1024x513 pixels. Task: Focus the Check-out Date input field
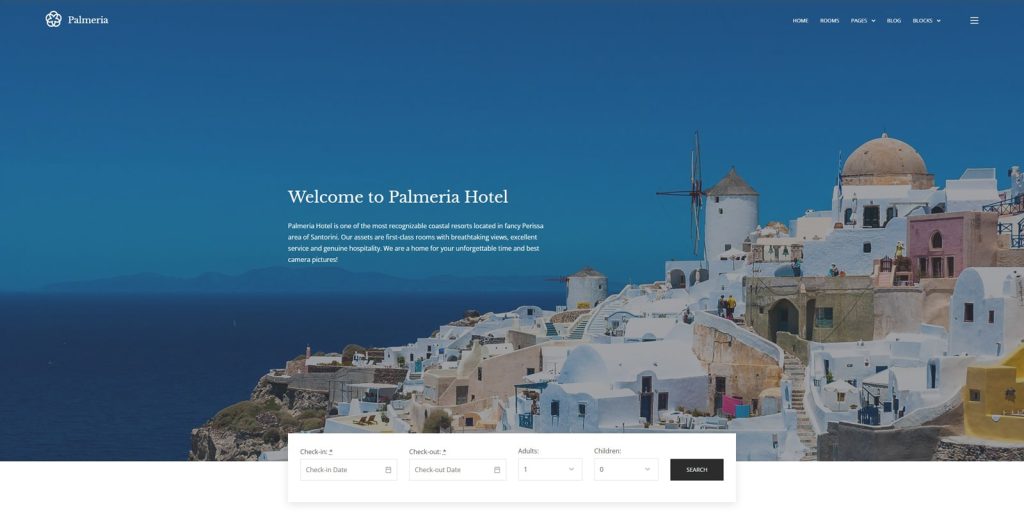point(457,470)
